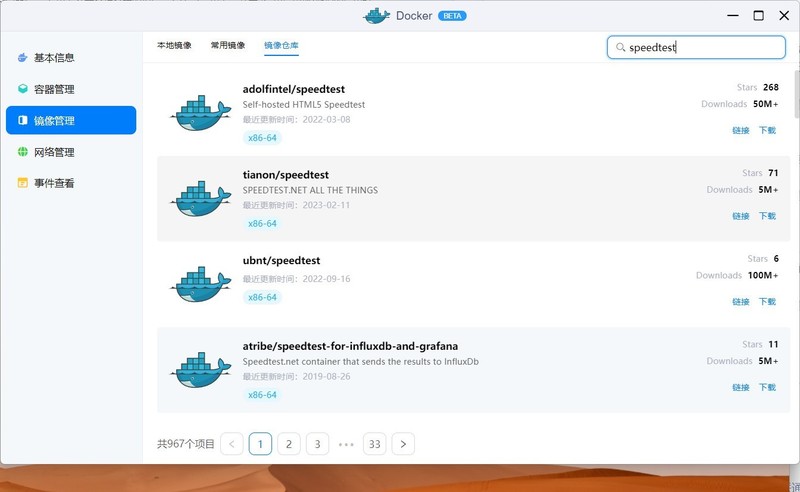Screen dimensions: 800x492
Task: Click 共967个项目 total count
Action: point(186,444)
